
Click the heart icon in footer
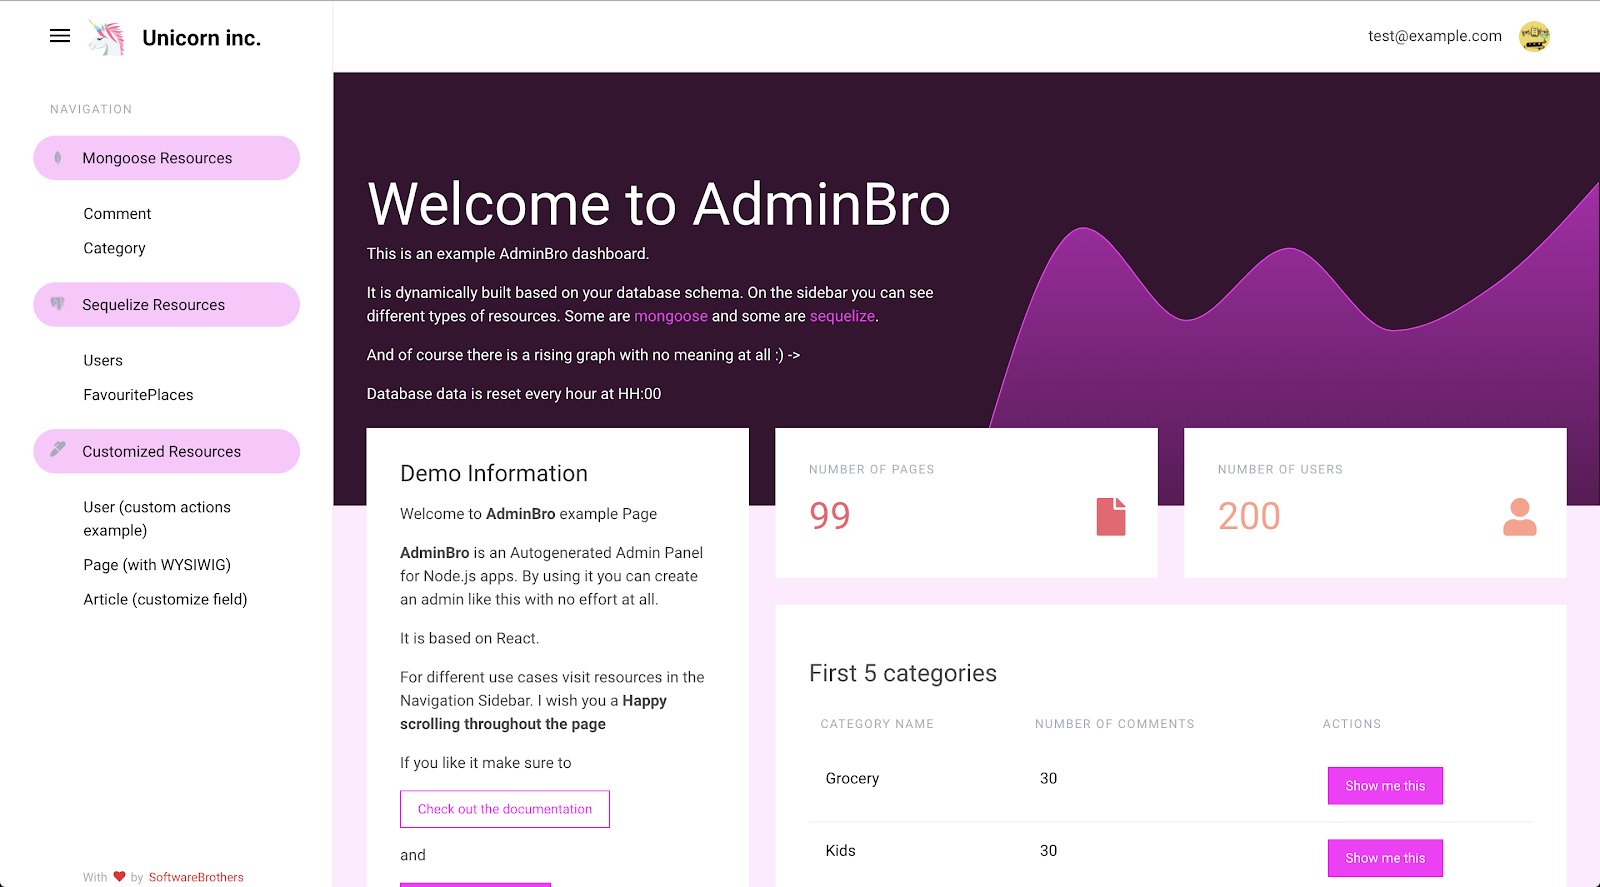coord(119,877)
